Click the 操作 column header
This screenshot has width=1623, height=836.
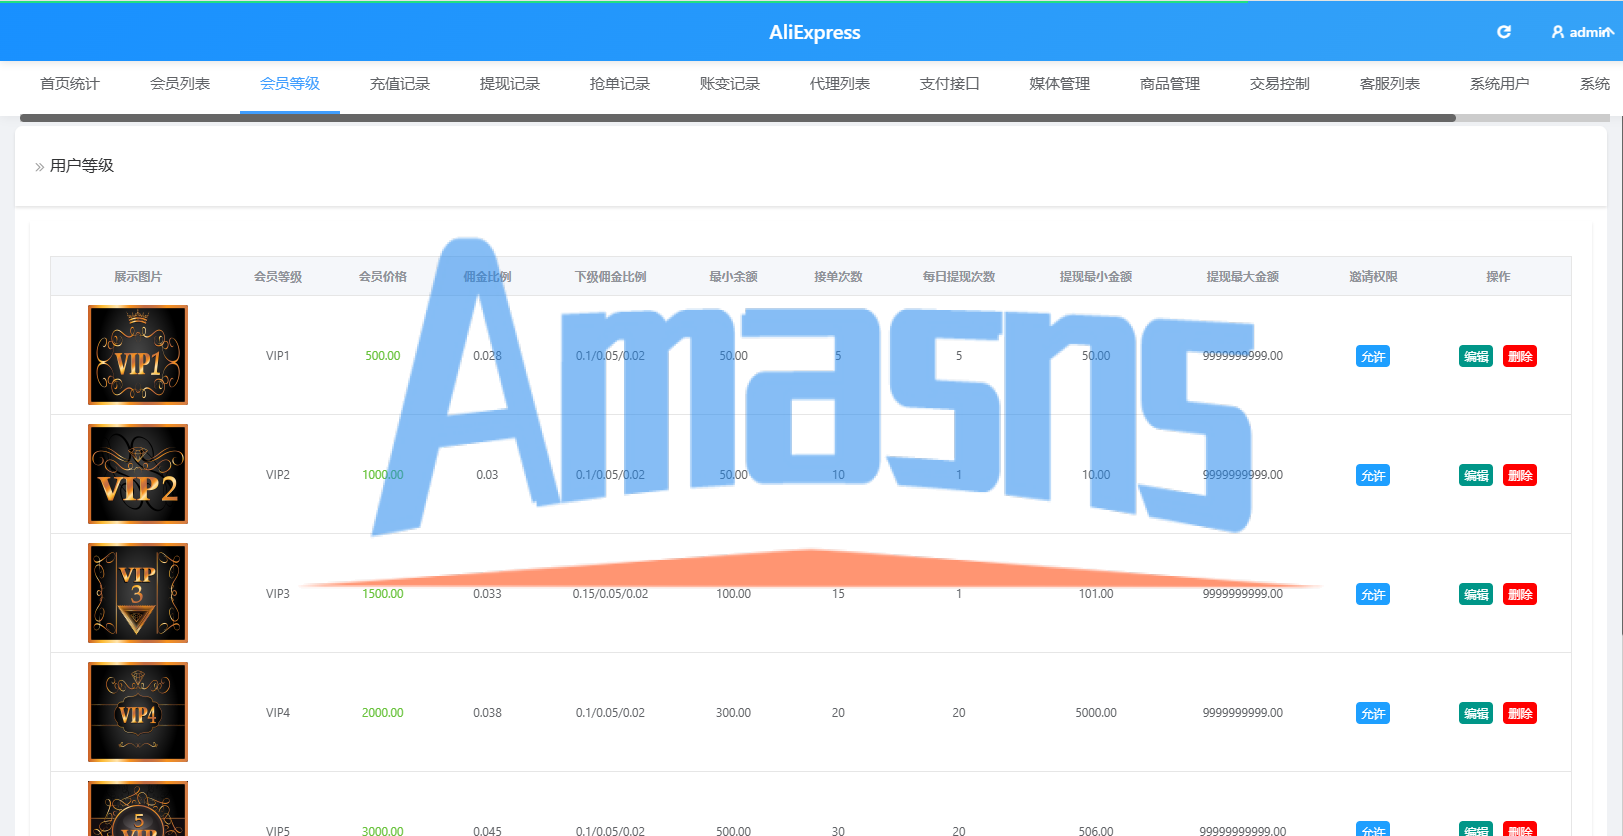tap(1498, 277)
